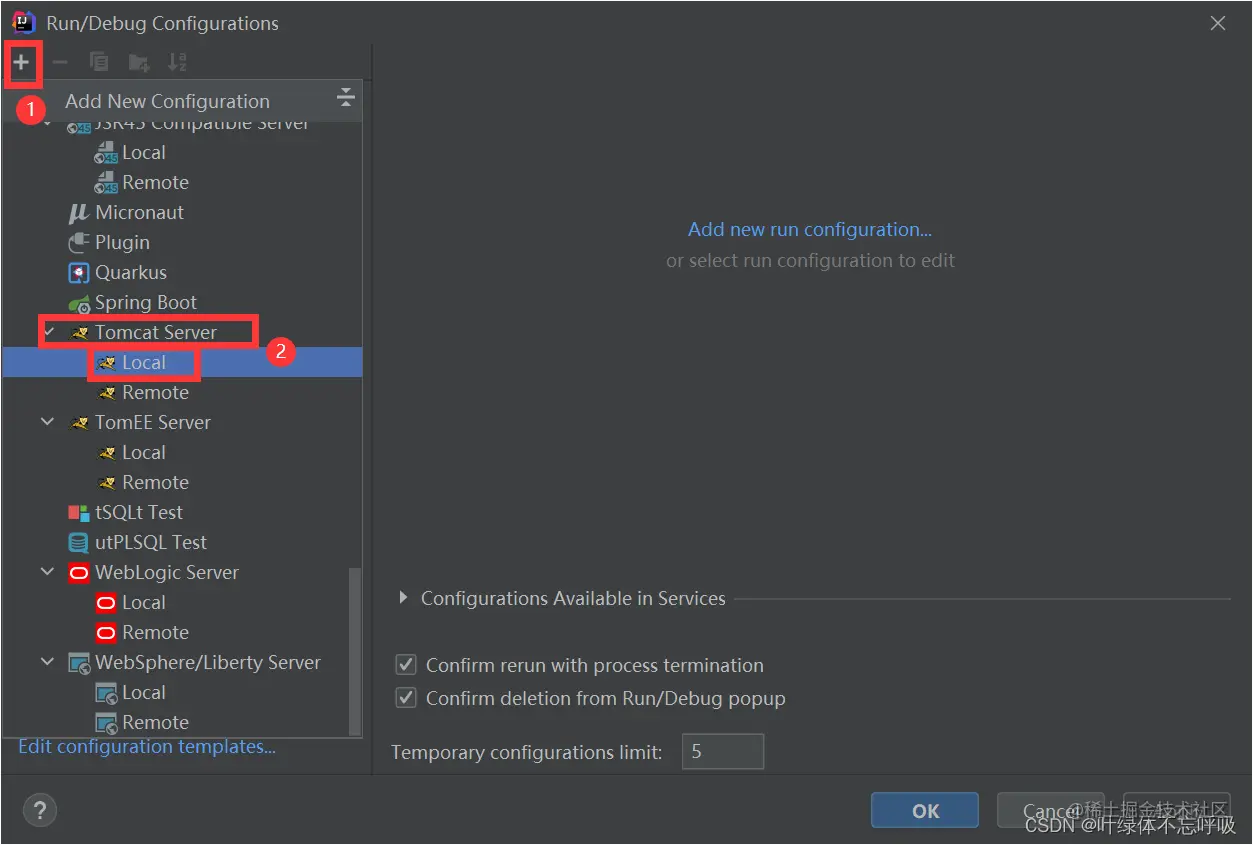
Task: Click the utPLSQL Test database icon
Action: (79, 543)
